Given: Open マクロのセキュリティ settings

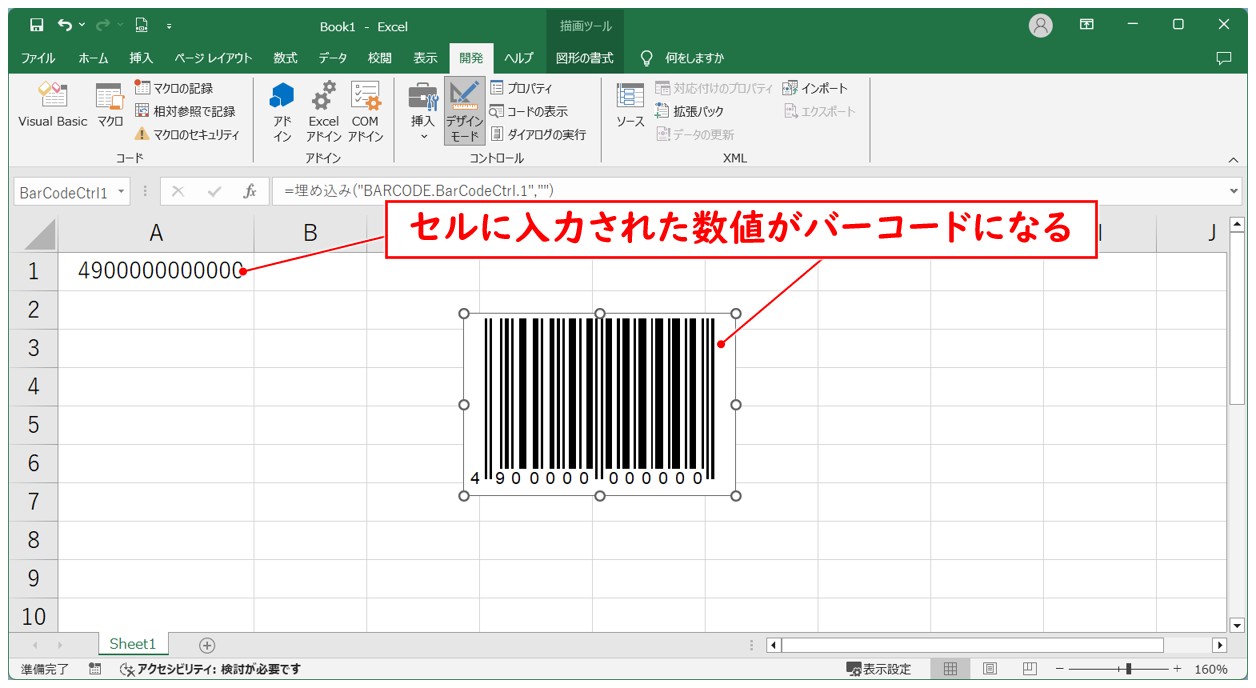Looking at the screenshot, I should (187, 134).
